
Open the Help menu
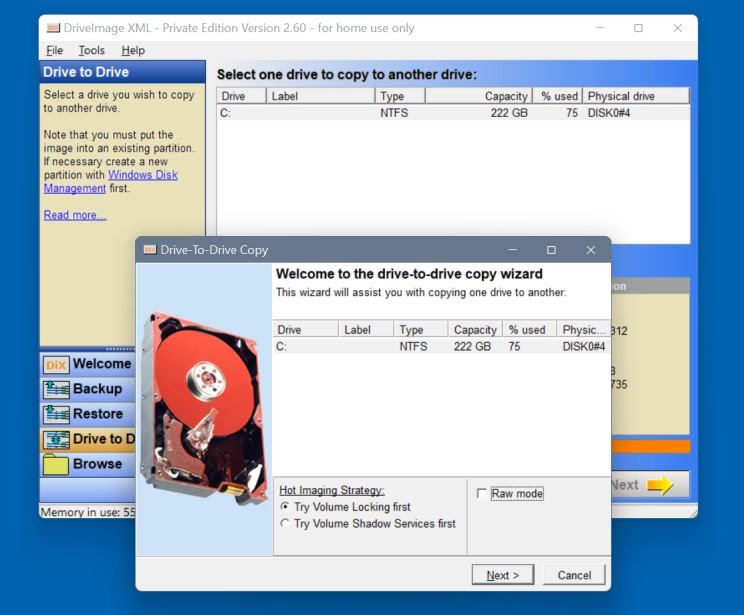[133, 50]
